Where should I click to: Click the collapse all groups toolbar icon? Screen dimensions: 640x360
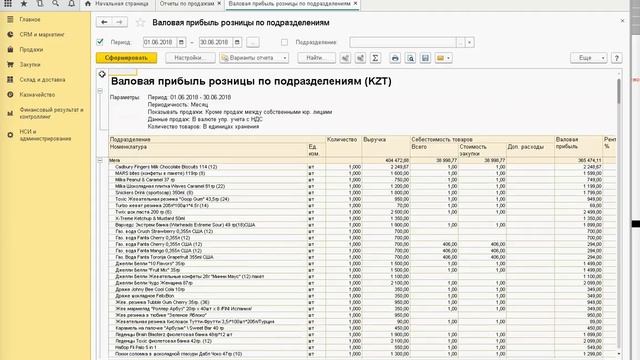pos(345,58)
